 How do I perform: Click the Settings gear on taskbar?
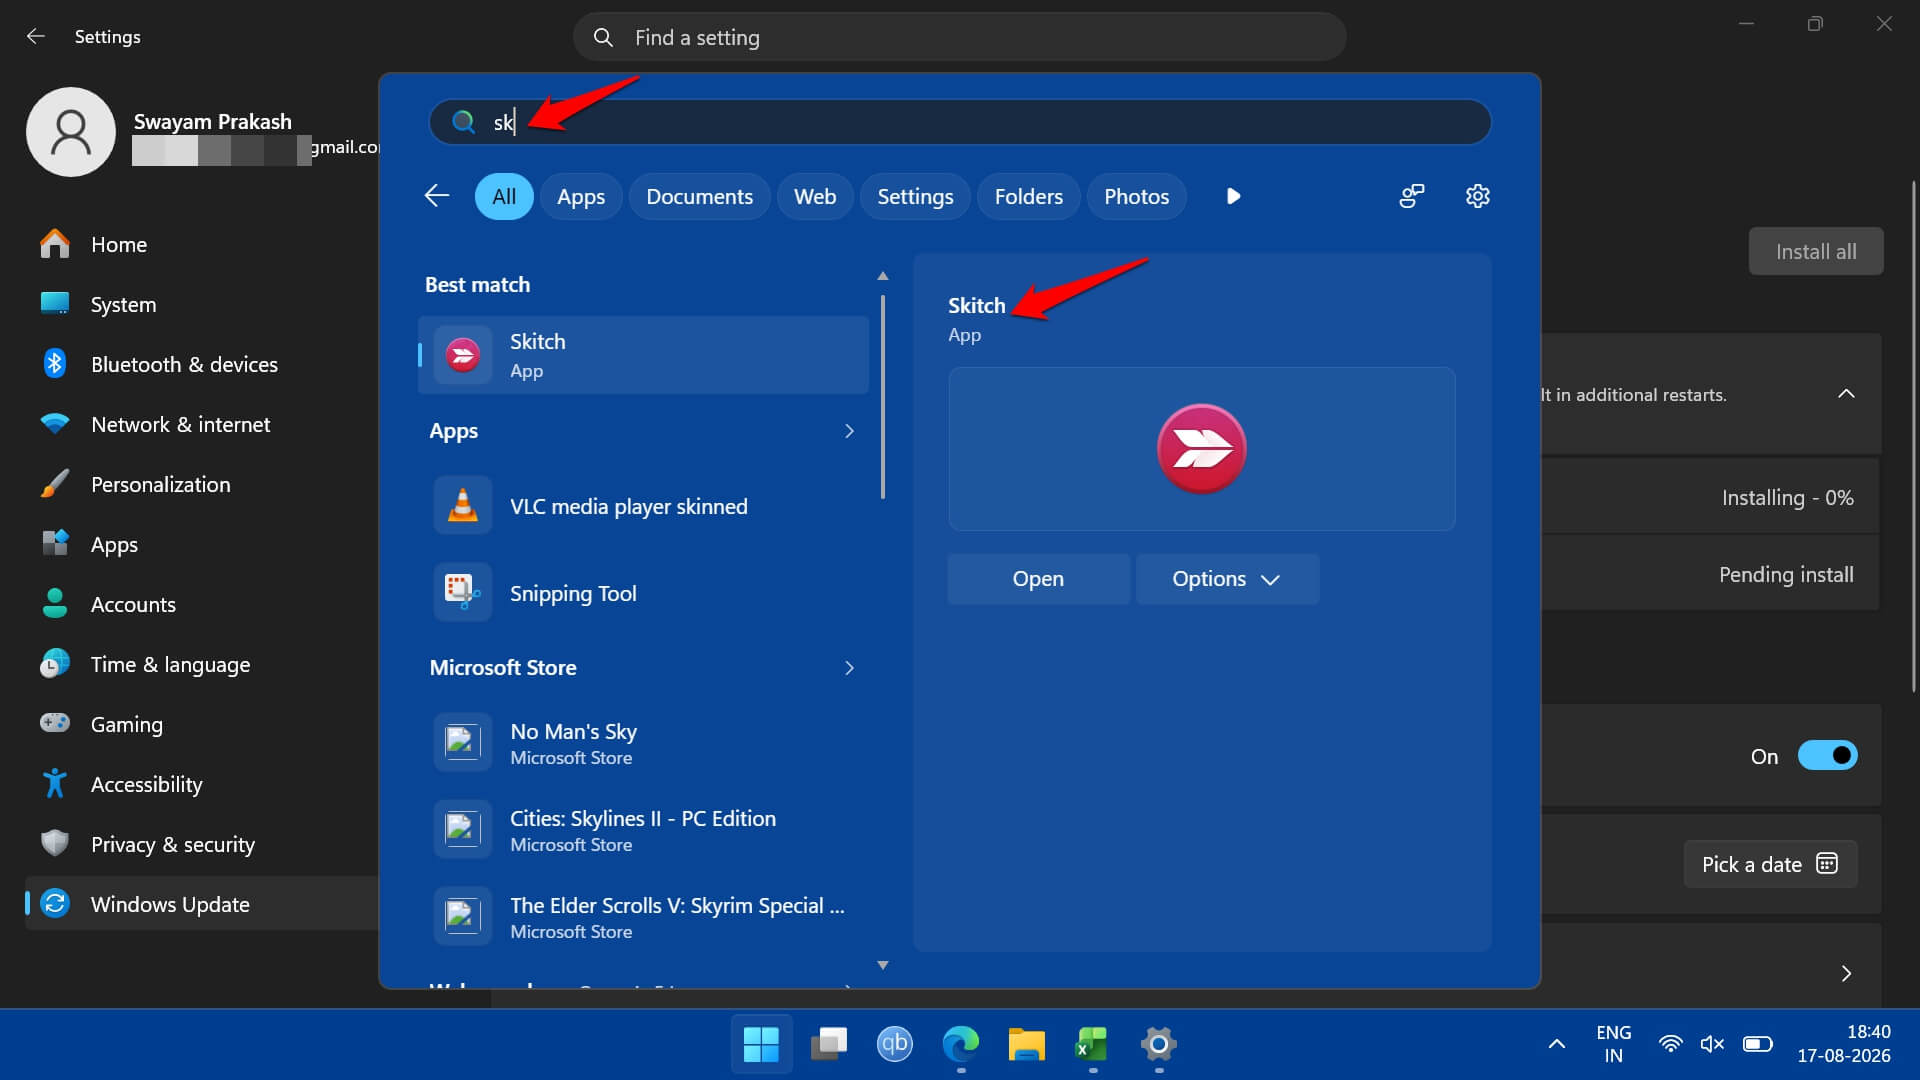(x=1158, y=1044)
